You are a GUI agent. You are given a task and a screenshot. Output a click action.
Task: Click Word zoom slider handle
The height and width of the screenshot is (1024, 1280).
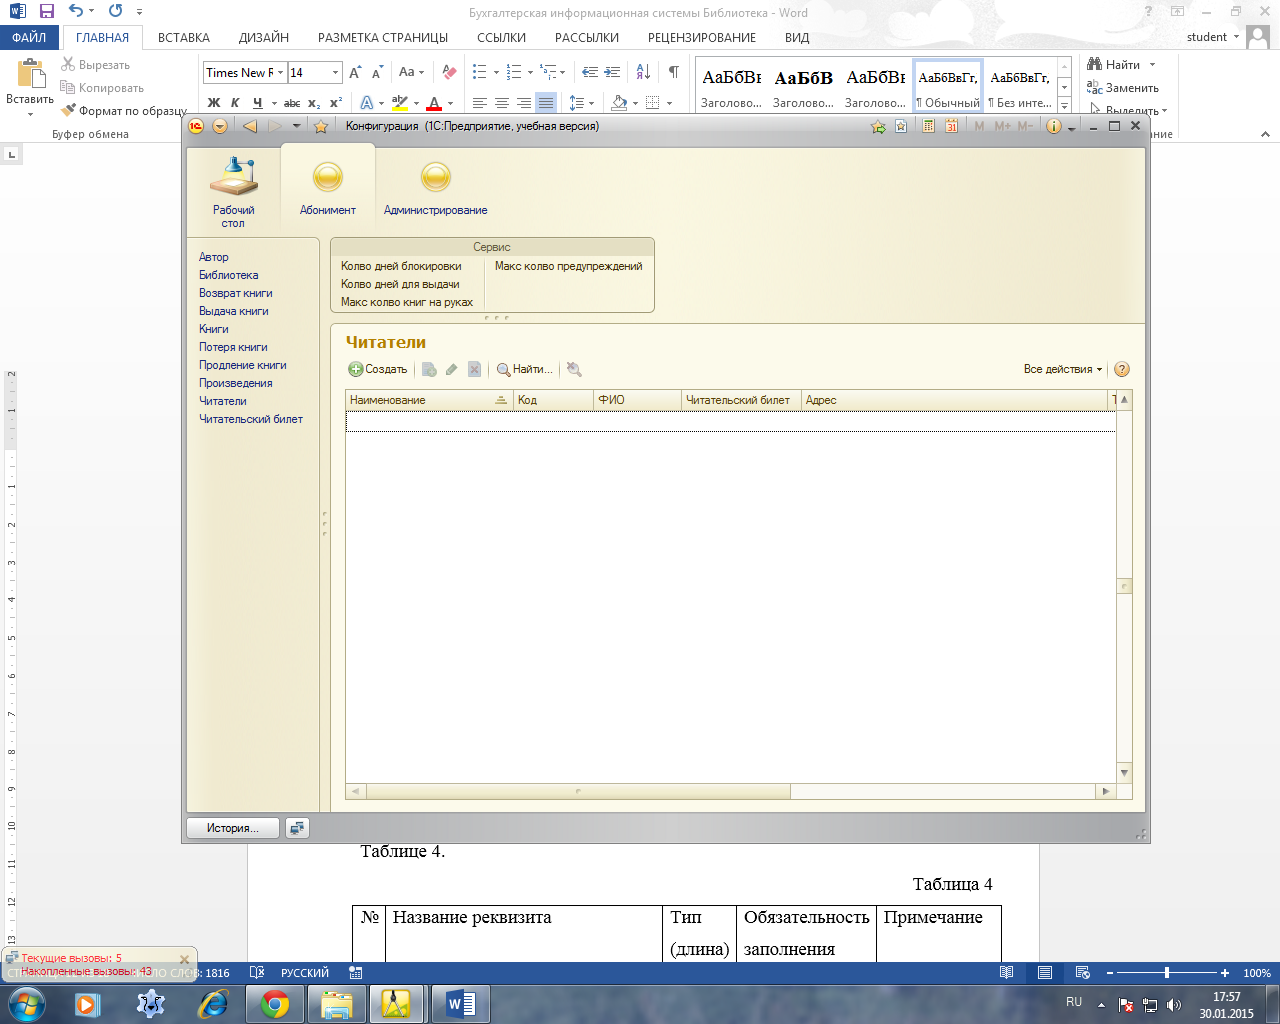pos(1166,972)
